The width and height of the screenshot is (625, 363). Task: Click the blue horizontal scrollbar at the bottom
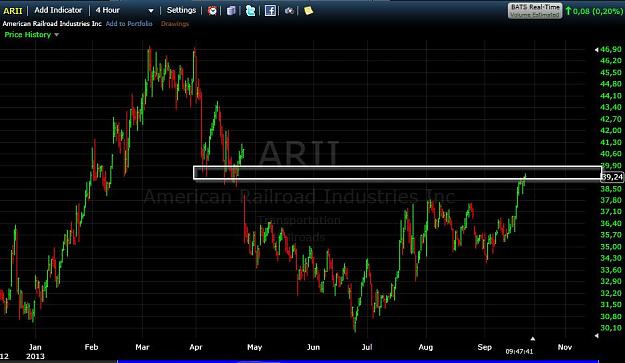click(x=358, y=361)
